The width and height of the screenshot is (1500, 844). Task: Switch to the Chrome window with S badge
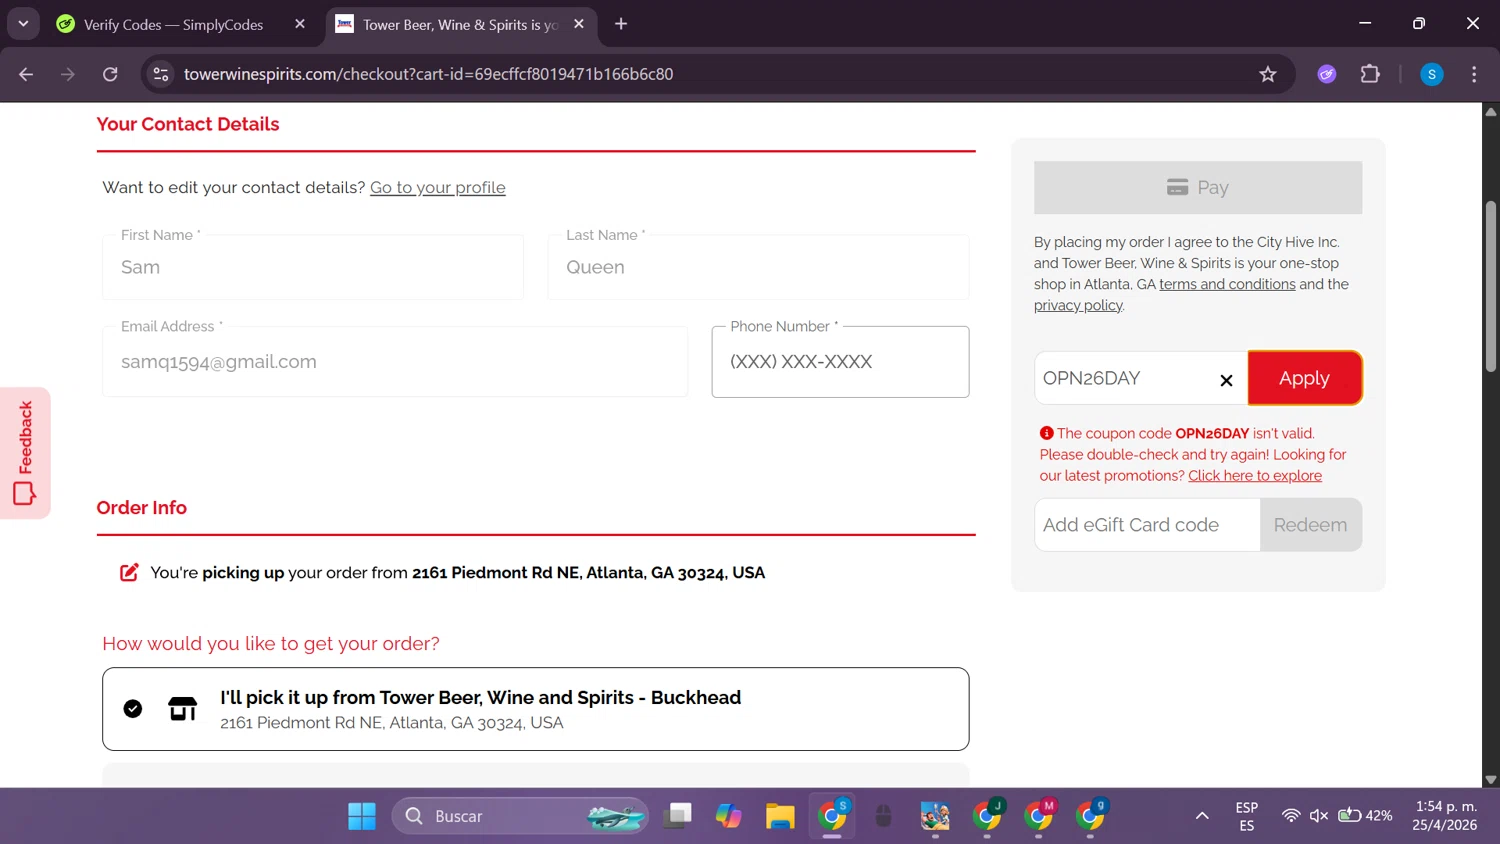click(832, 816)
